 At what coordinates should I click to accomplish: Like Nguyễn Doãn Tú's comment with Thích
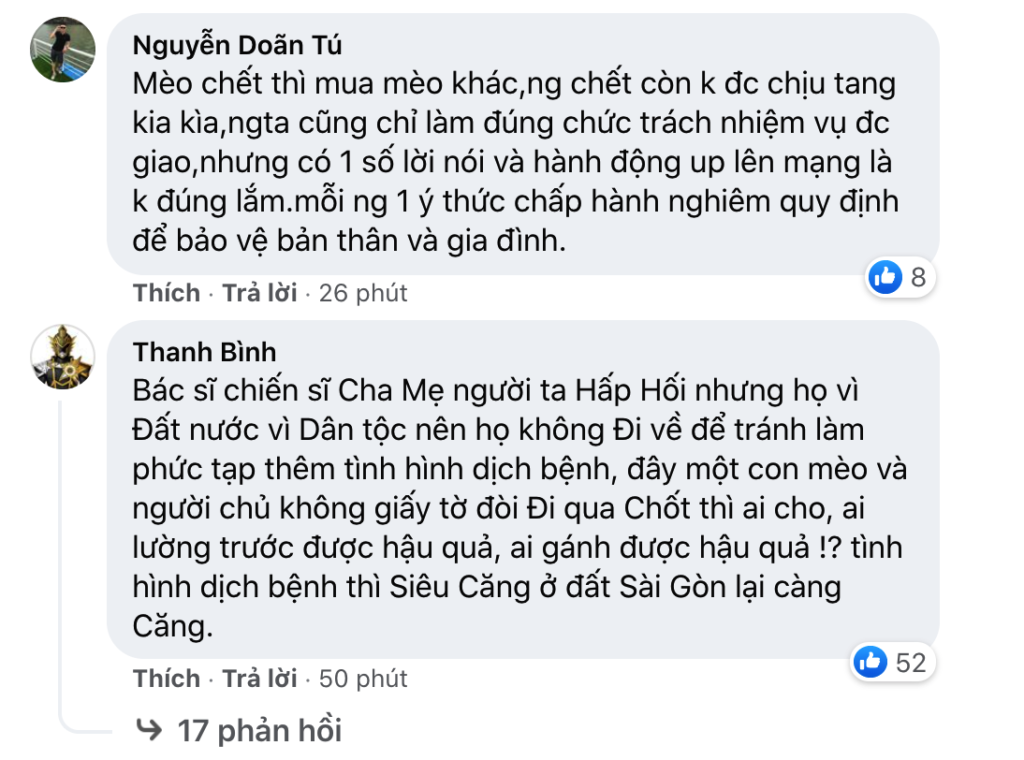(167, 293)
